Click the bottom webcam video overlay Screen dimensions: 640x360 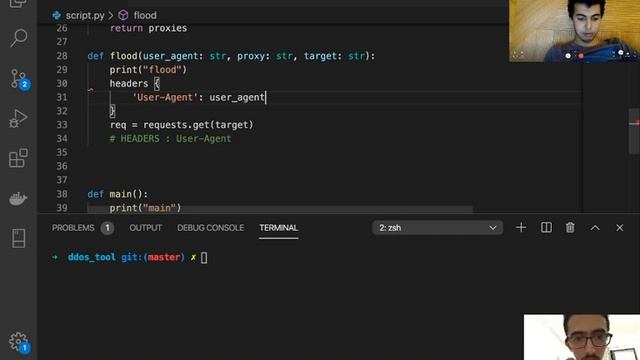tap(582, 337)
